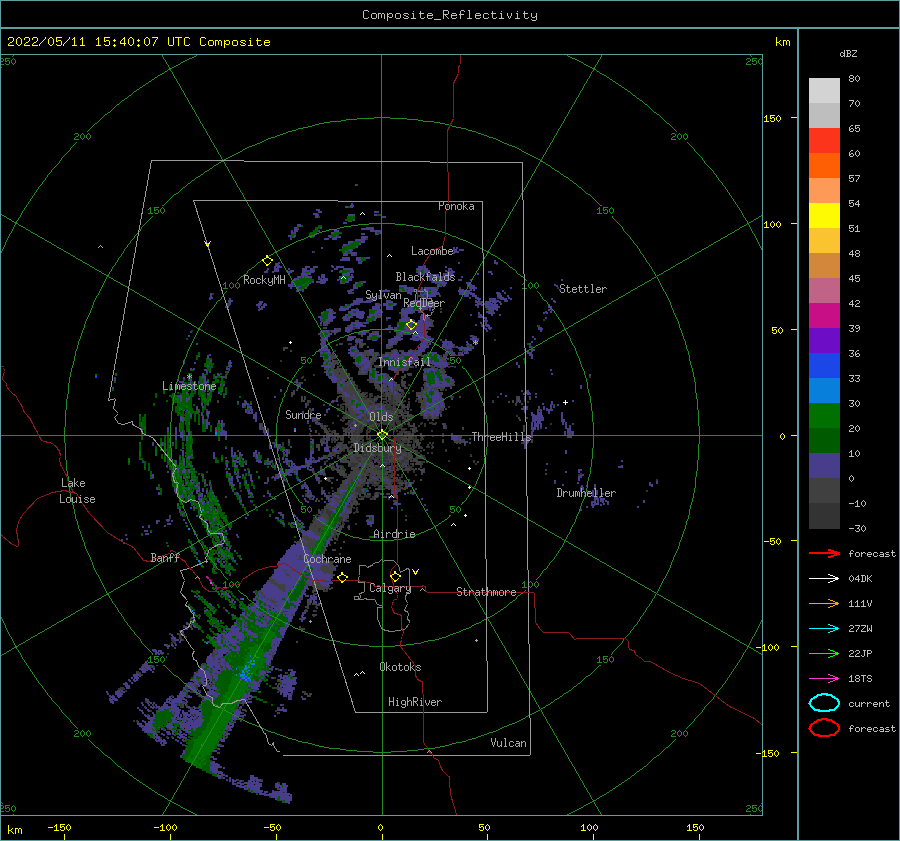Click the Blackfalds city label
The width and height of the screenshot is (900, 841).
click(x=425, y=277)
